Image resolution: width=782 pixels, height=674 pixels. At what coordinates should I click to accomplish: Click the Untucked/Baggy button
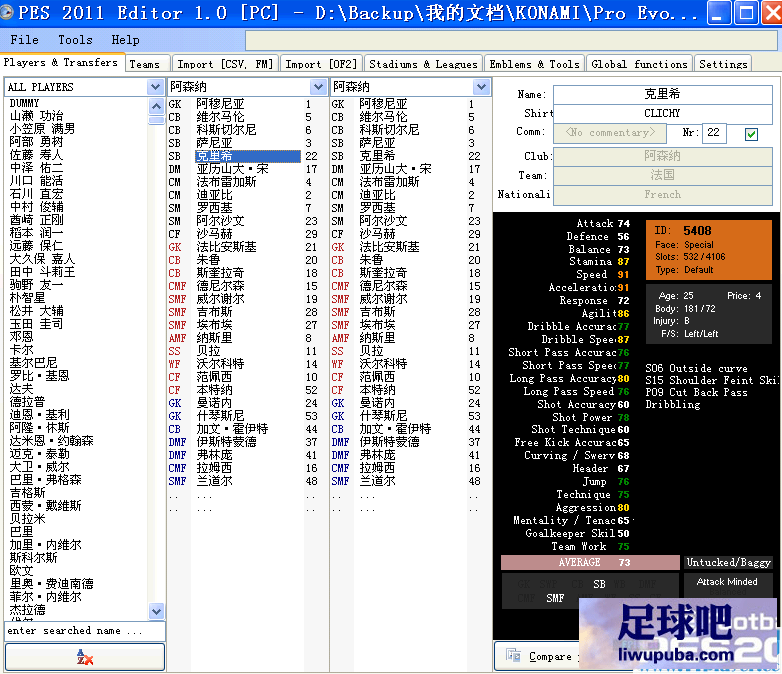coord(728,562)
